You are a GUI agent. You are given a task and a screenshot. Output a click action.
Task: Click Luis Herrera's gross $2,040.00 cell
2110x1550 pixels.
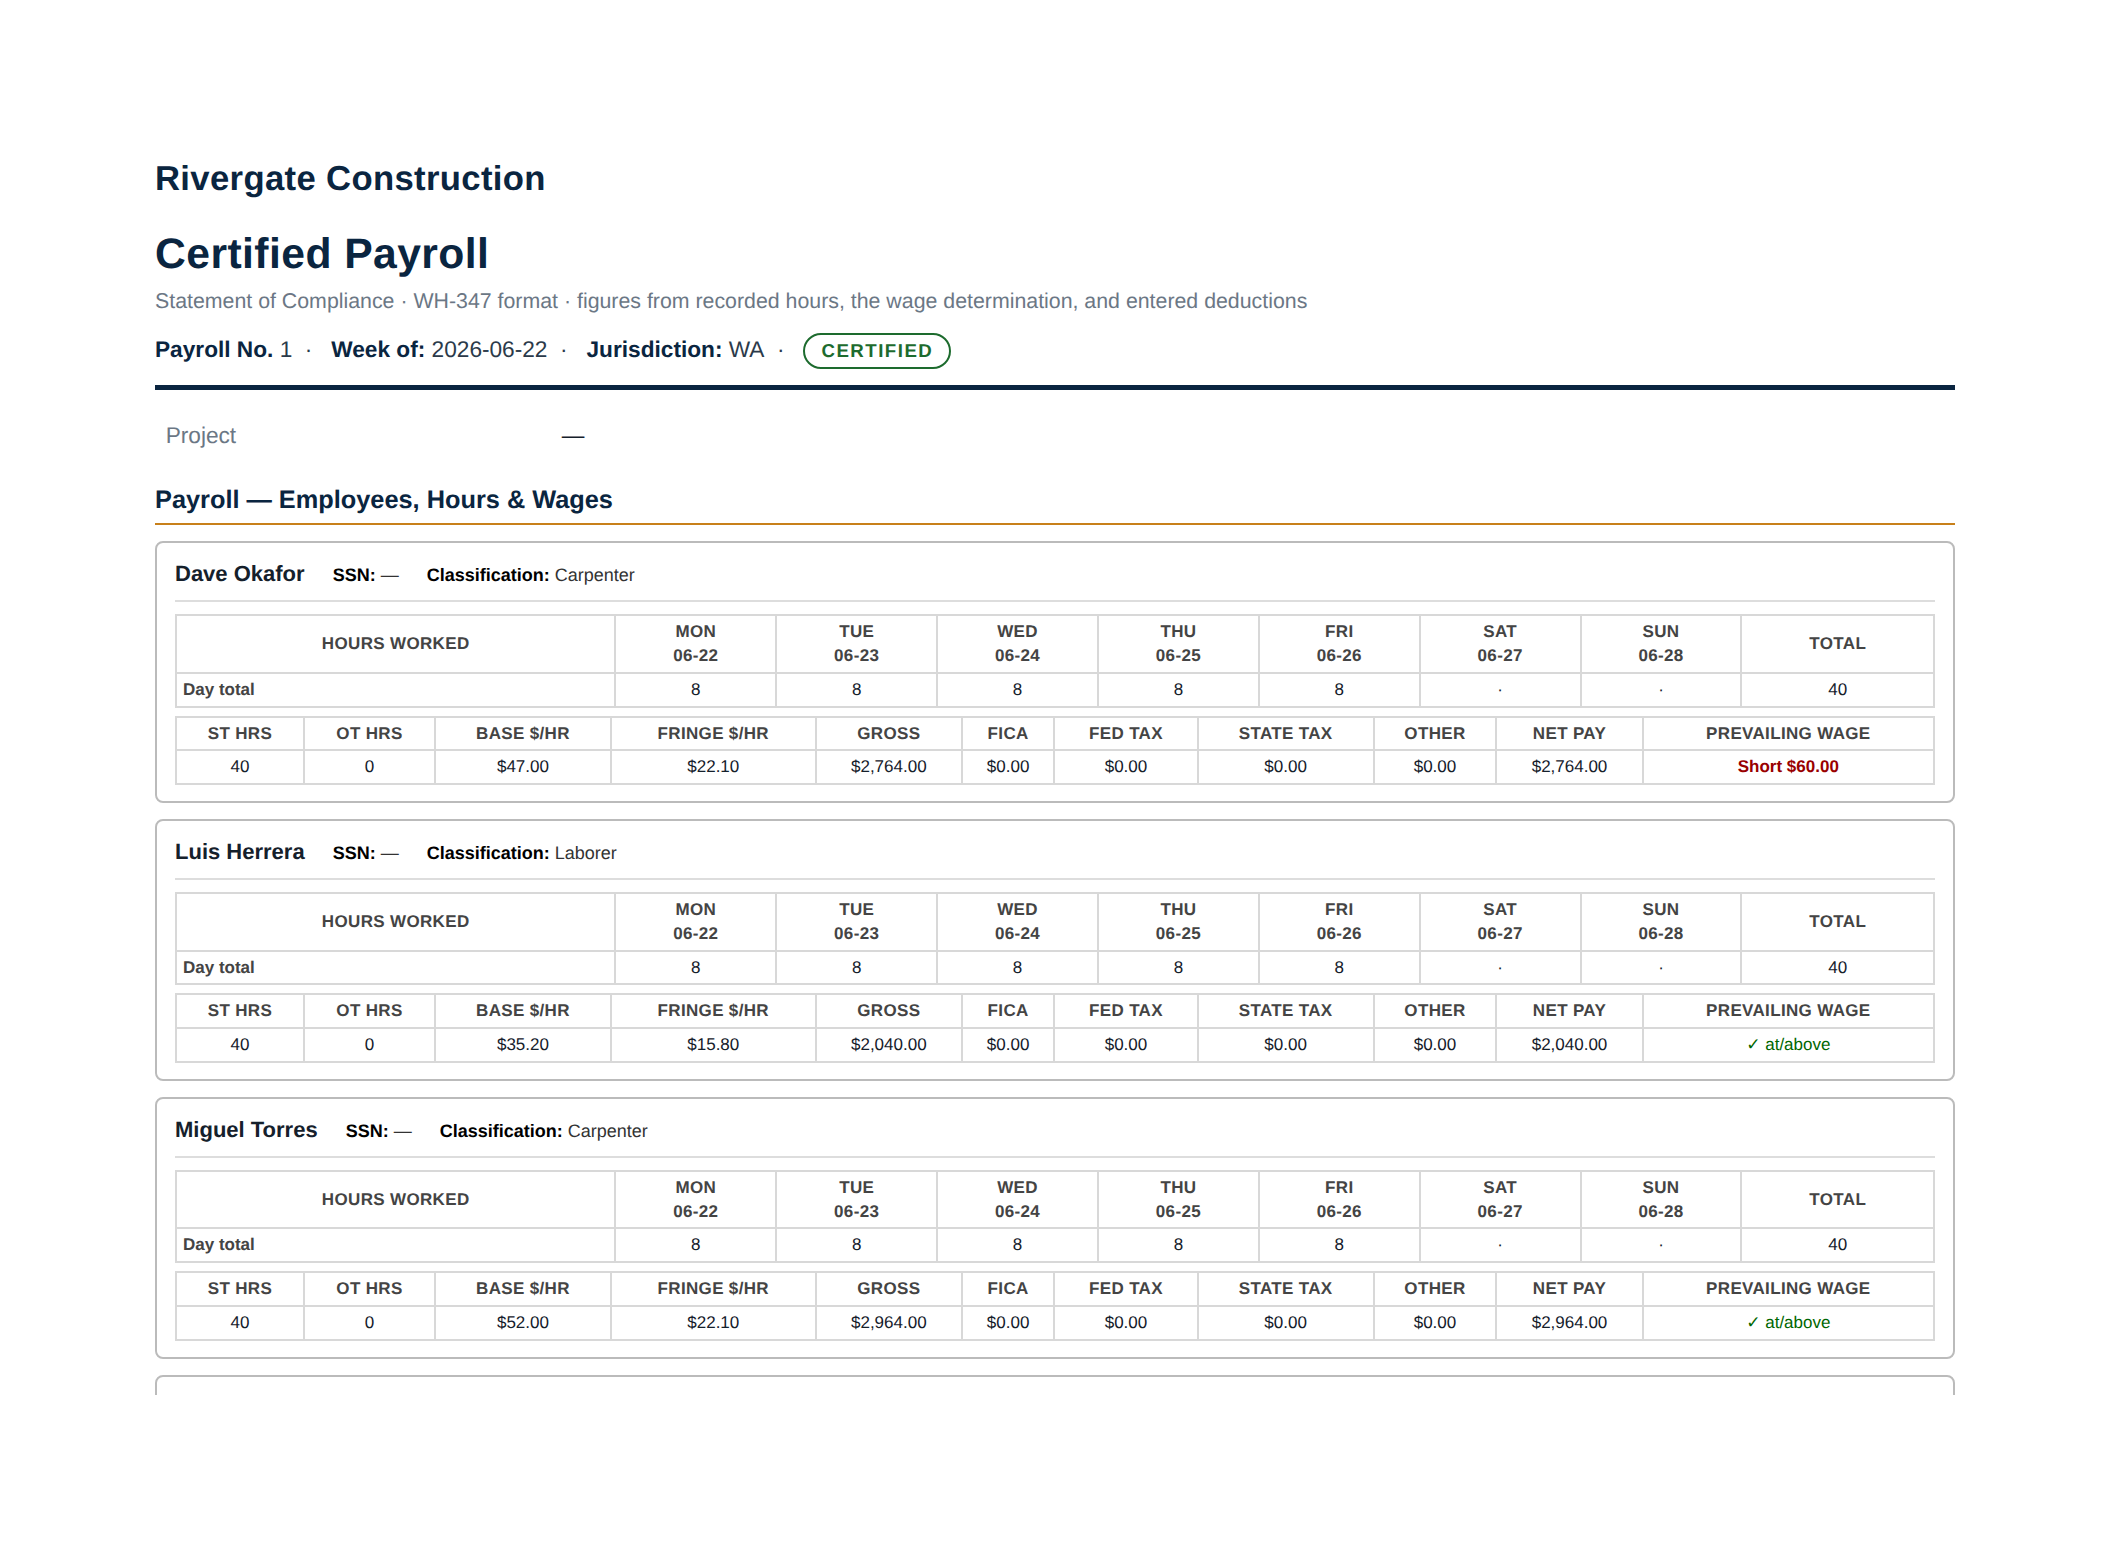click(888, 1045)
